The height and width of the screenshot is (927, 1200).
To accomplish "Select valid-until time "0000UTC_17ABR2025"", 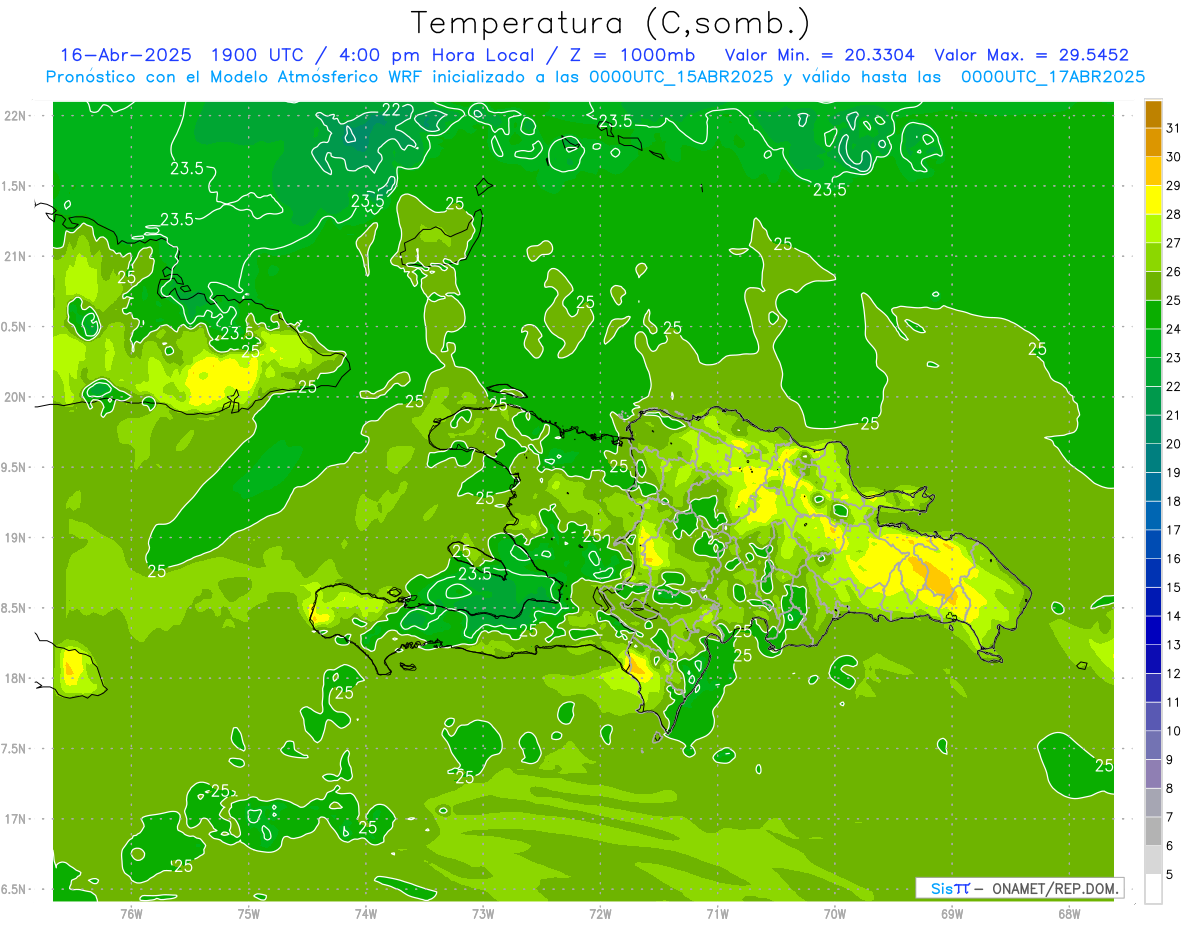I will tap(1053, 77).
